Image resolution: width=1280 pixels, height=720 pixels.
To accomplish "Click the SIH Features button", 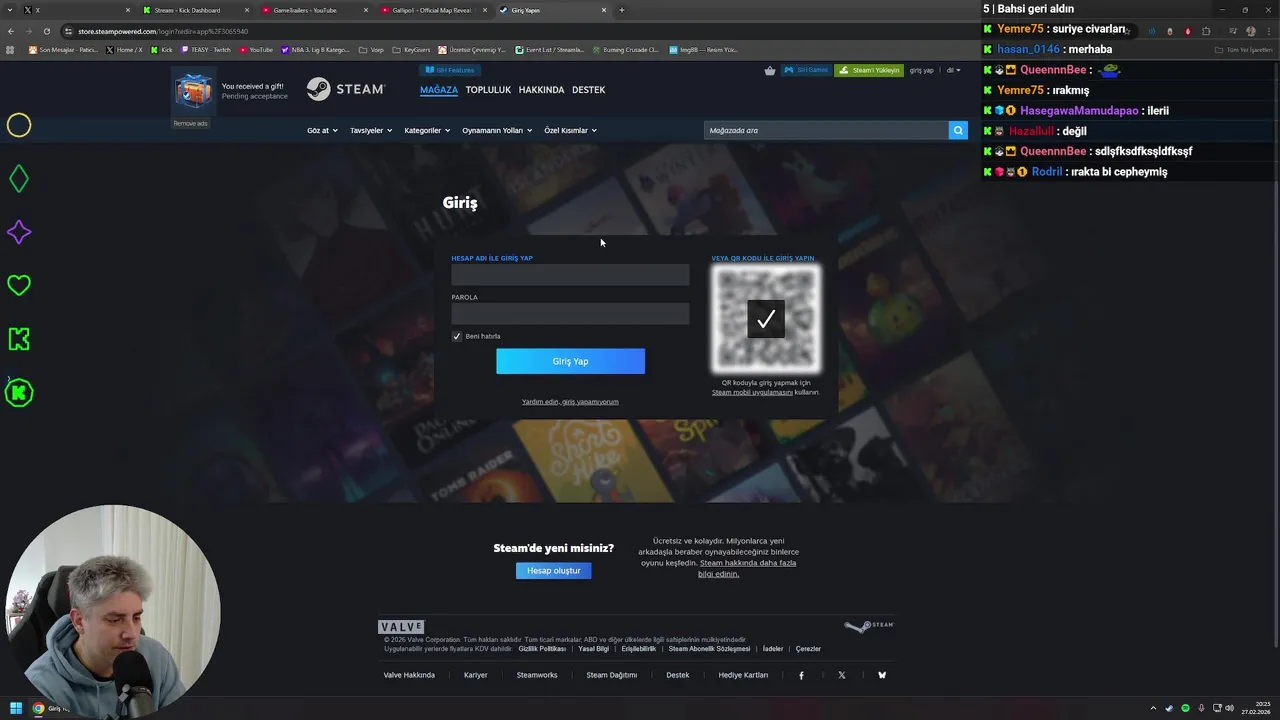I will point(449,70).
